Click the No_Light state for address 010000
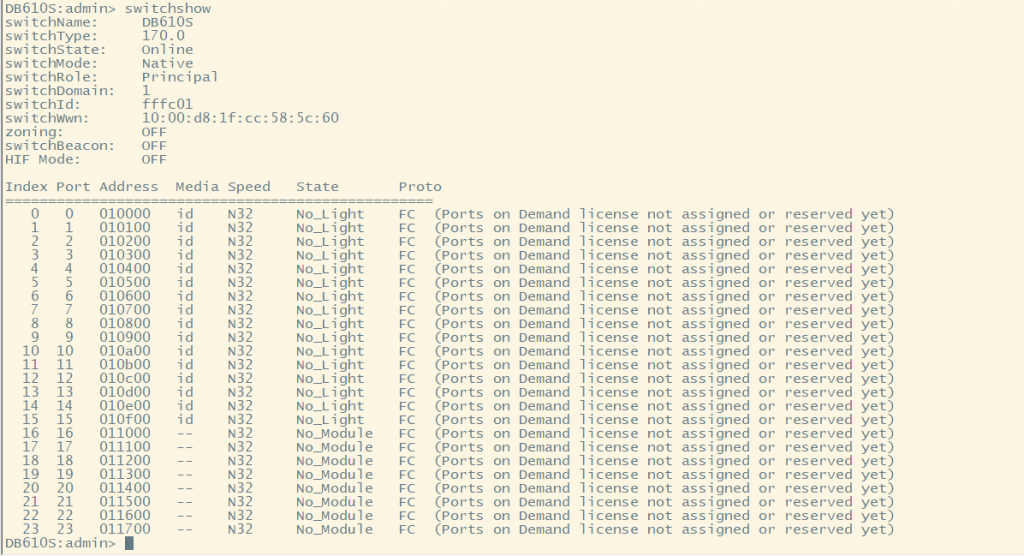The image size is (1024, 556). click(330, 214)
